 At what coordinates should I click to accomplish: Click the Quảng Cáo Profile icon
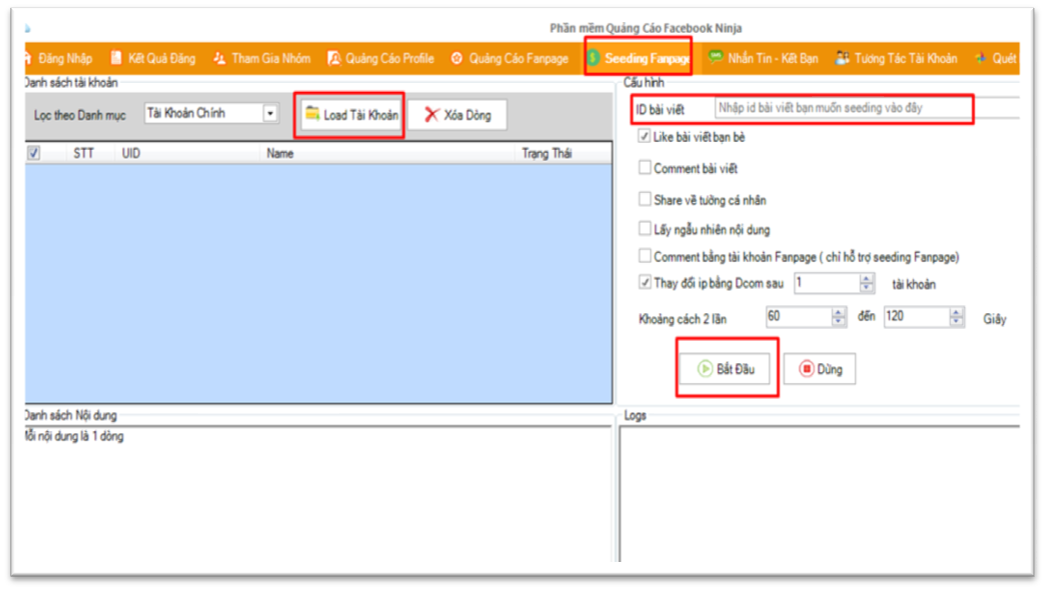(x=334, y=59)
